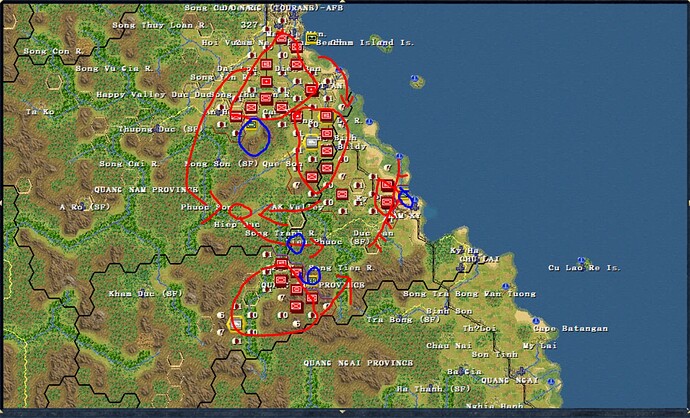
Task: Click the A Ro (SF) label
Action: point(85,207)
